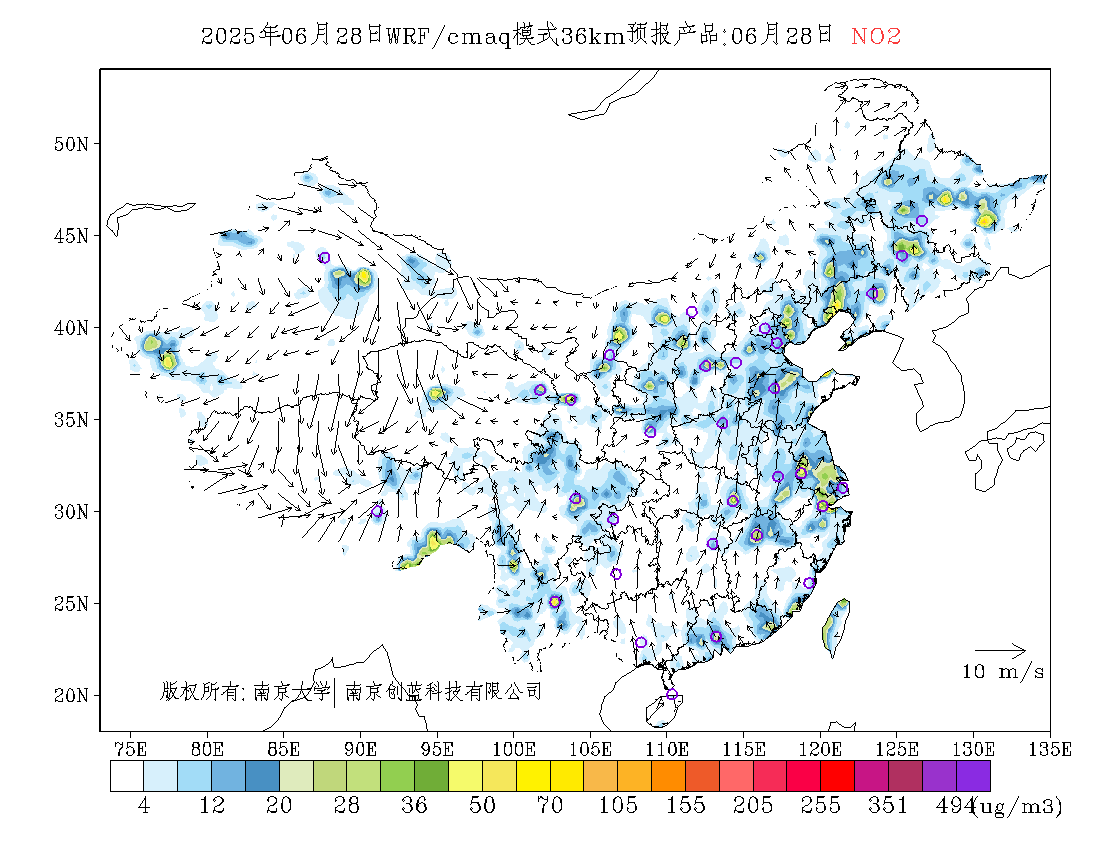Click the 75E longitude label
The height and width of the screenshot is (850, 1100).
[x=130, y=749]
